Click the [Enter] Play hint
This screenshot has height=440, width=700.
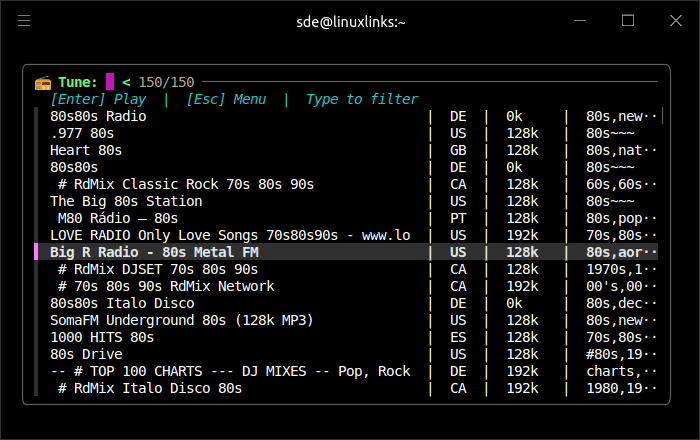click(98, 99)
